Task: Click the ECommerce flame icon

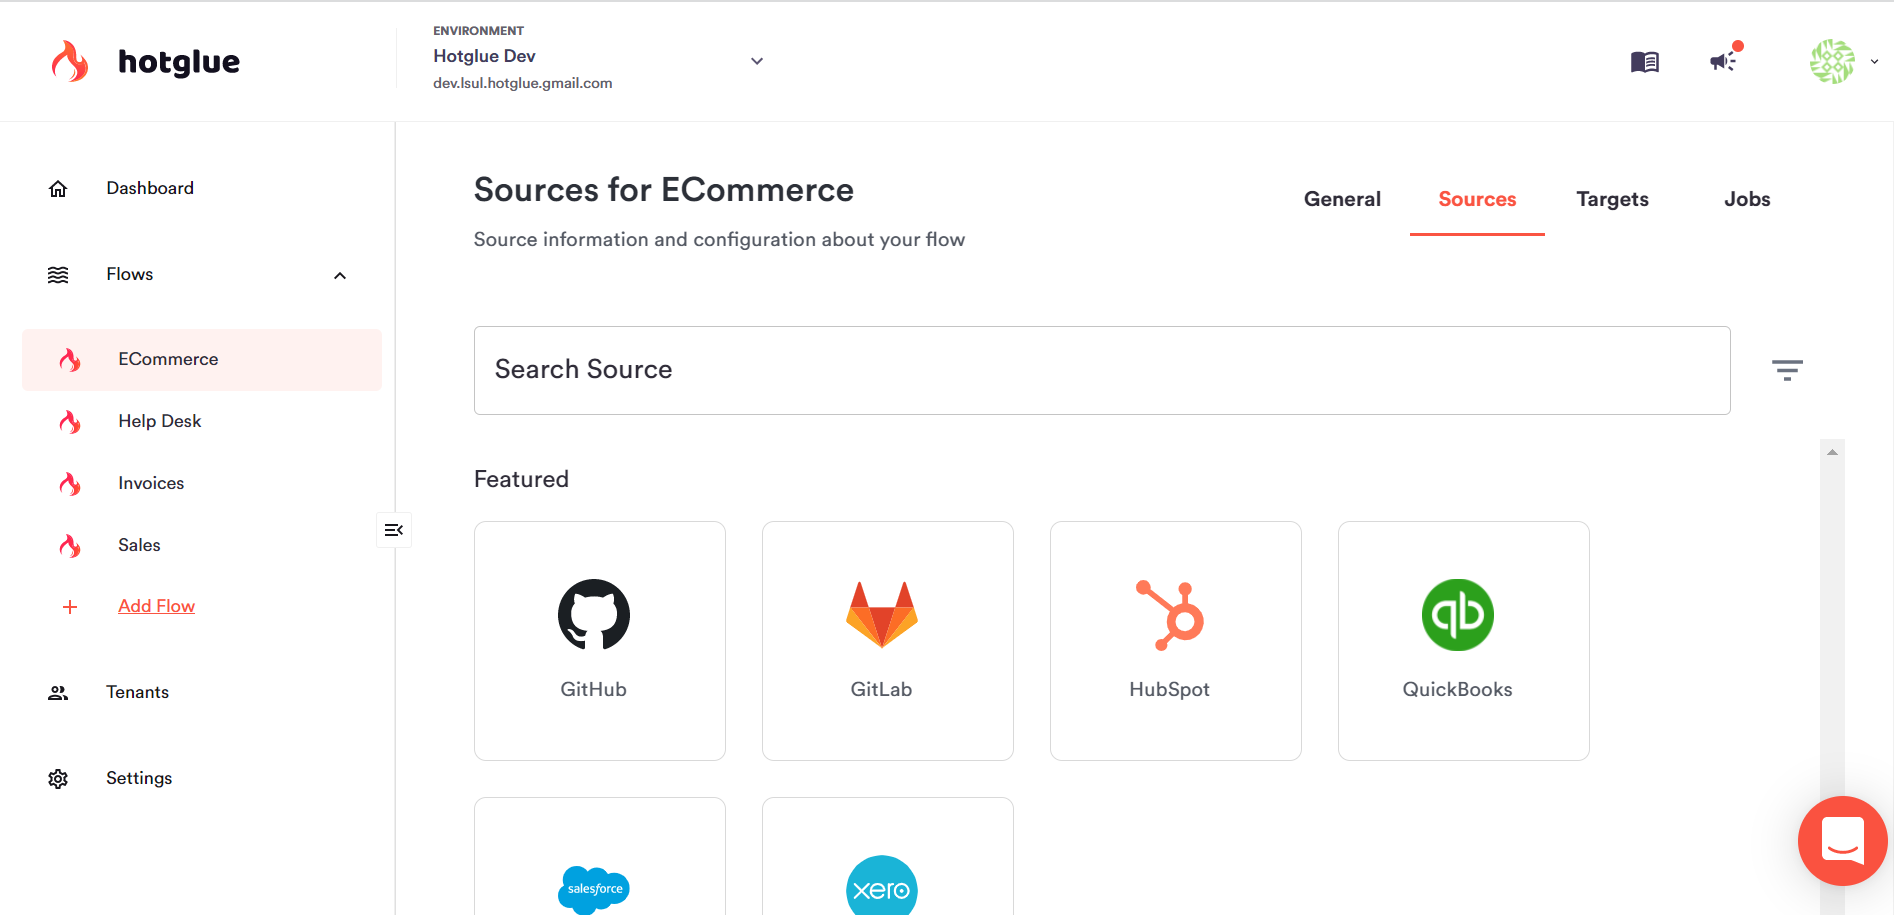Action: coord(70,360)
